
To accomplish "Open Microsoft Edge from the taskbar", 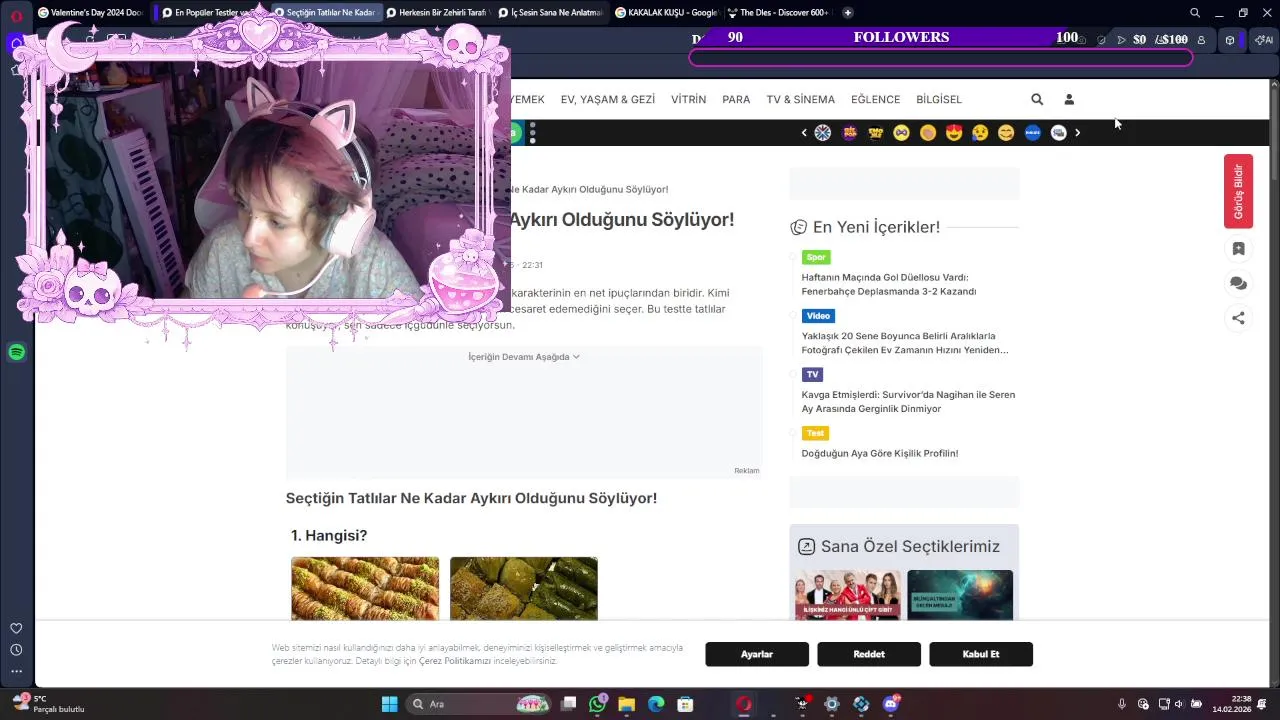I will pos(656,704).
